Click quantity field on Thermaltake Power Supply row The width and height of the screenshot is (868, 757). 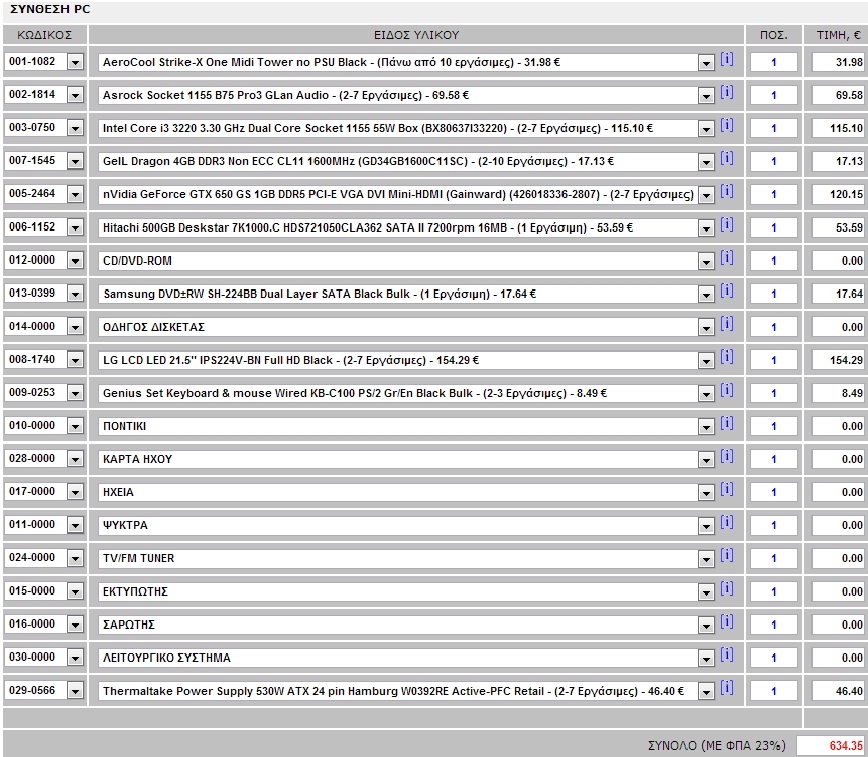click(774, 691)
